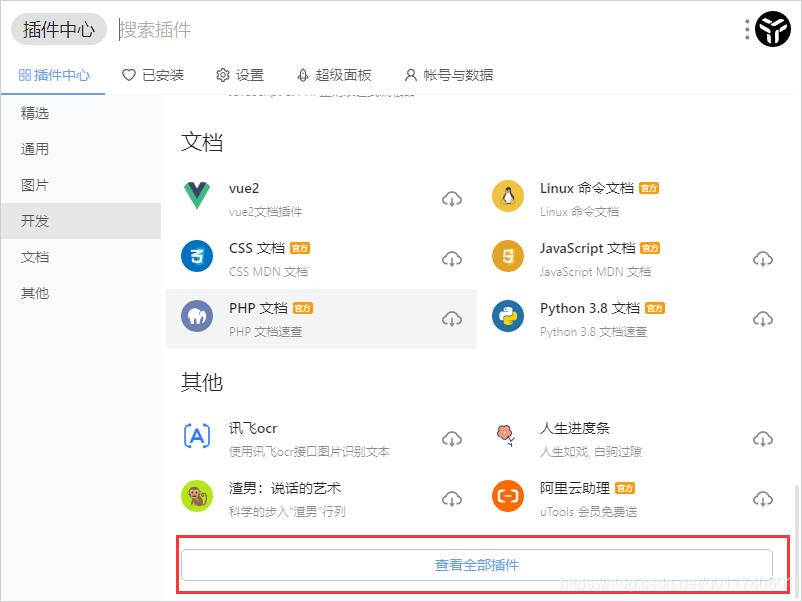Open the 讯飞ocr plugin title
Viewport: 802px width, 602px height.
point(253,428)
